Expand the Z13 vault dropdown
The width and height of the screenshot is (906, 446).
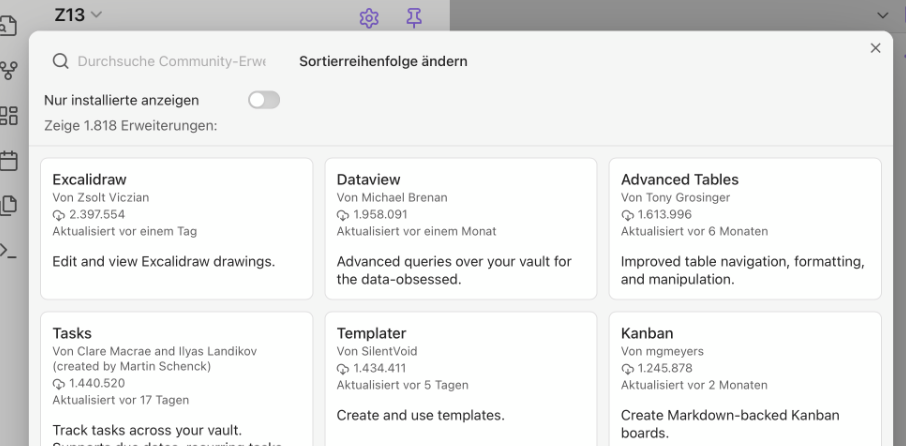pyautogui.click(x=77, y=15)
